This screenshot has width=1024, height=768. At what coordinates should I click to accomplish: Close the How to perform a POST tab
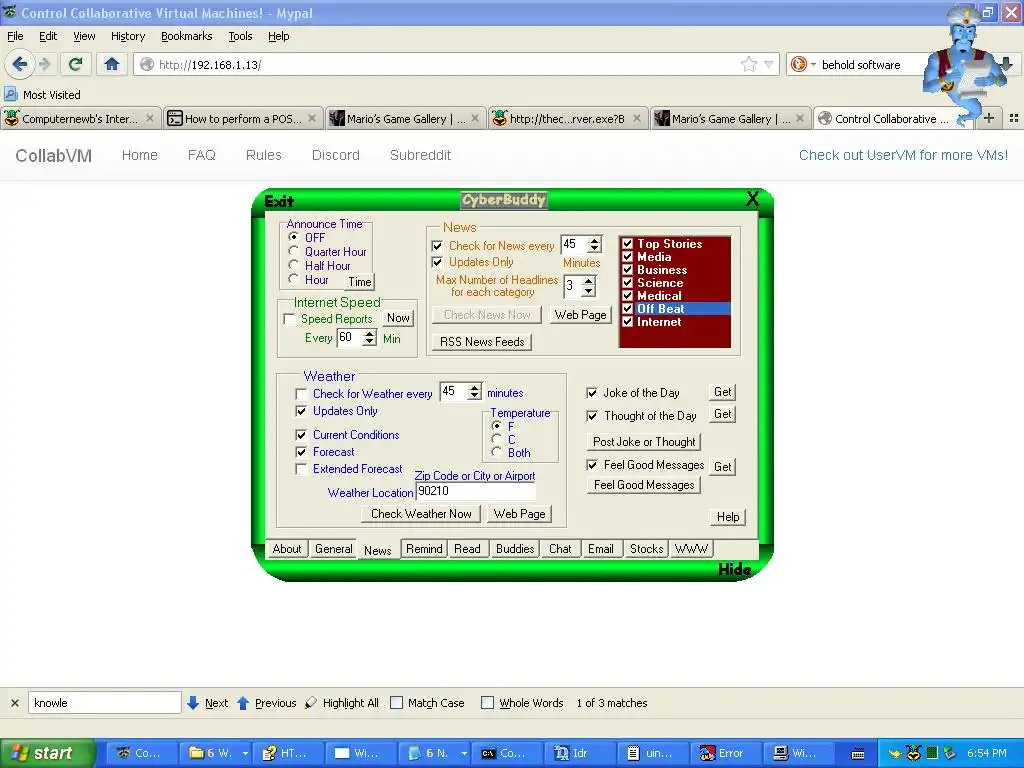click(x=312, y=118)
